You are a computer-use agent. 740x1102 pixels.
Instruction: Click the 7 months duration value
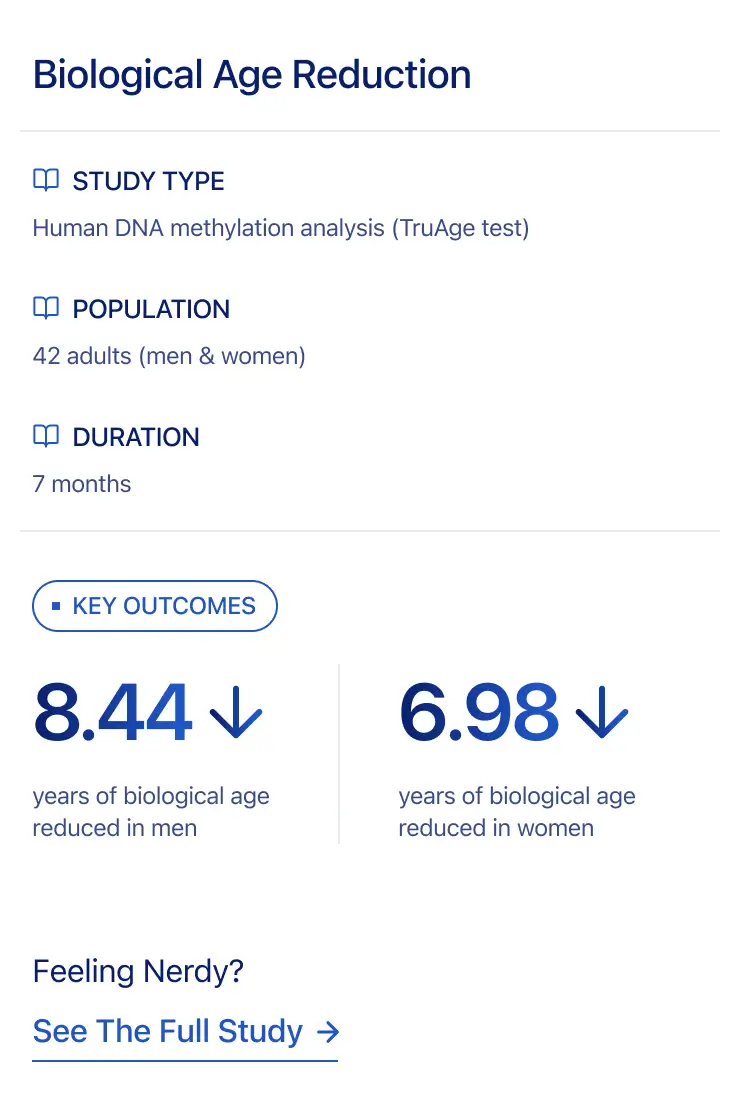(x=82, y=484)
